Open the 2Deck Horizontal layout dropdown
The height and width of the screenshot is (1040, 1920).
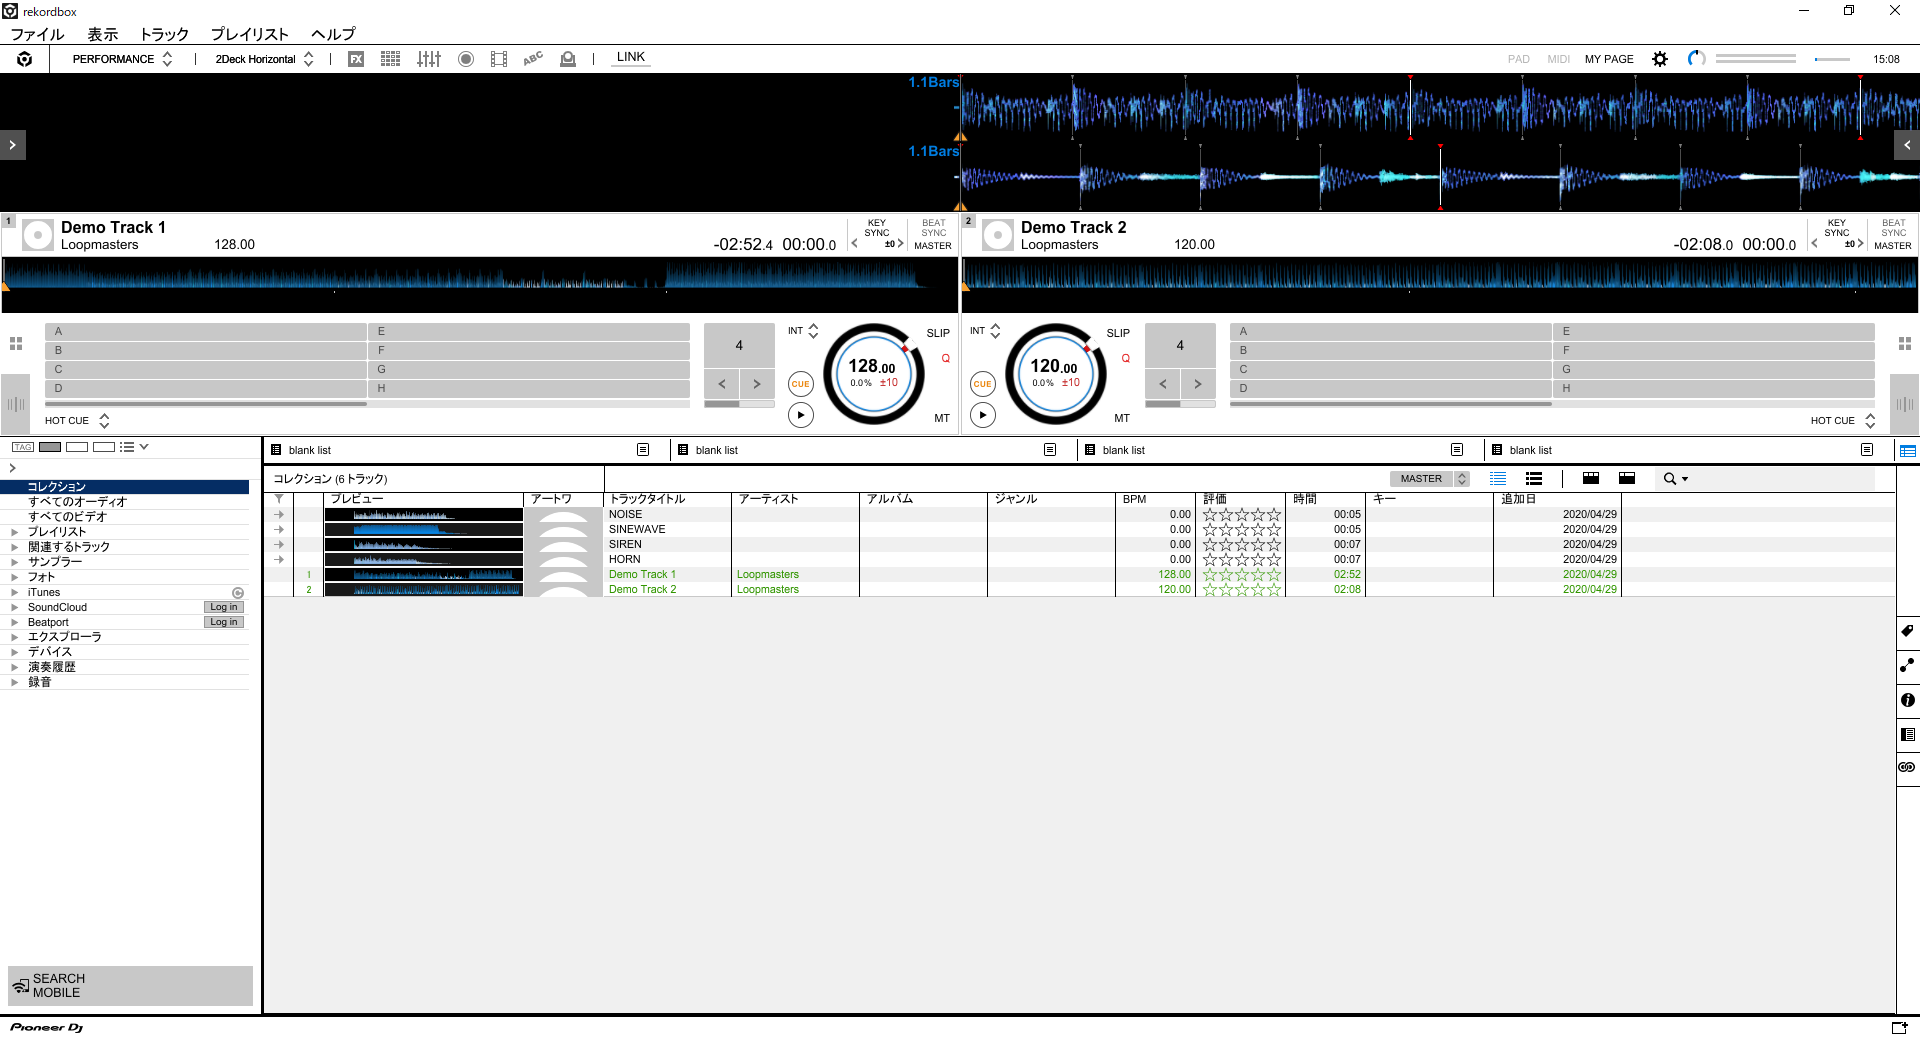(264, 59)
